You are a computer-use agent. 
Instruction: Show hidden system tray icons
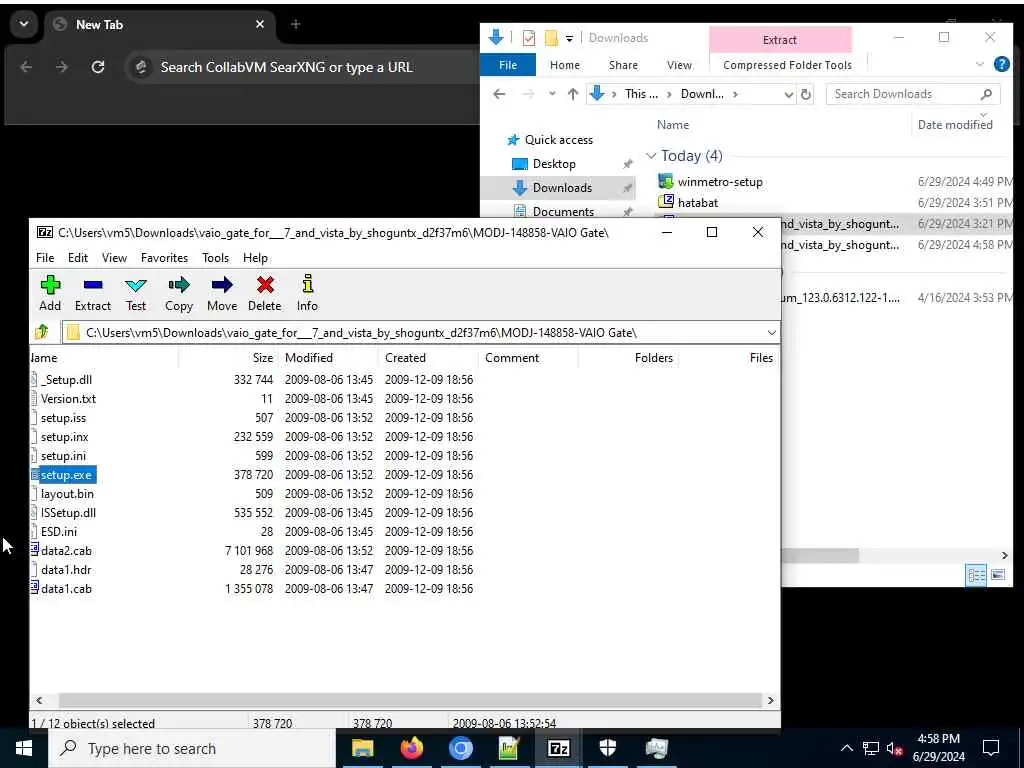(846, 748)
